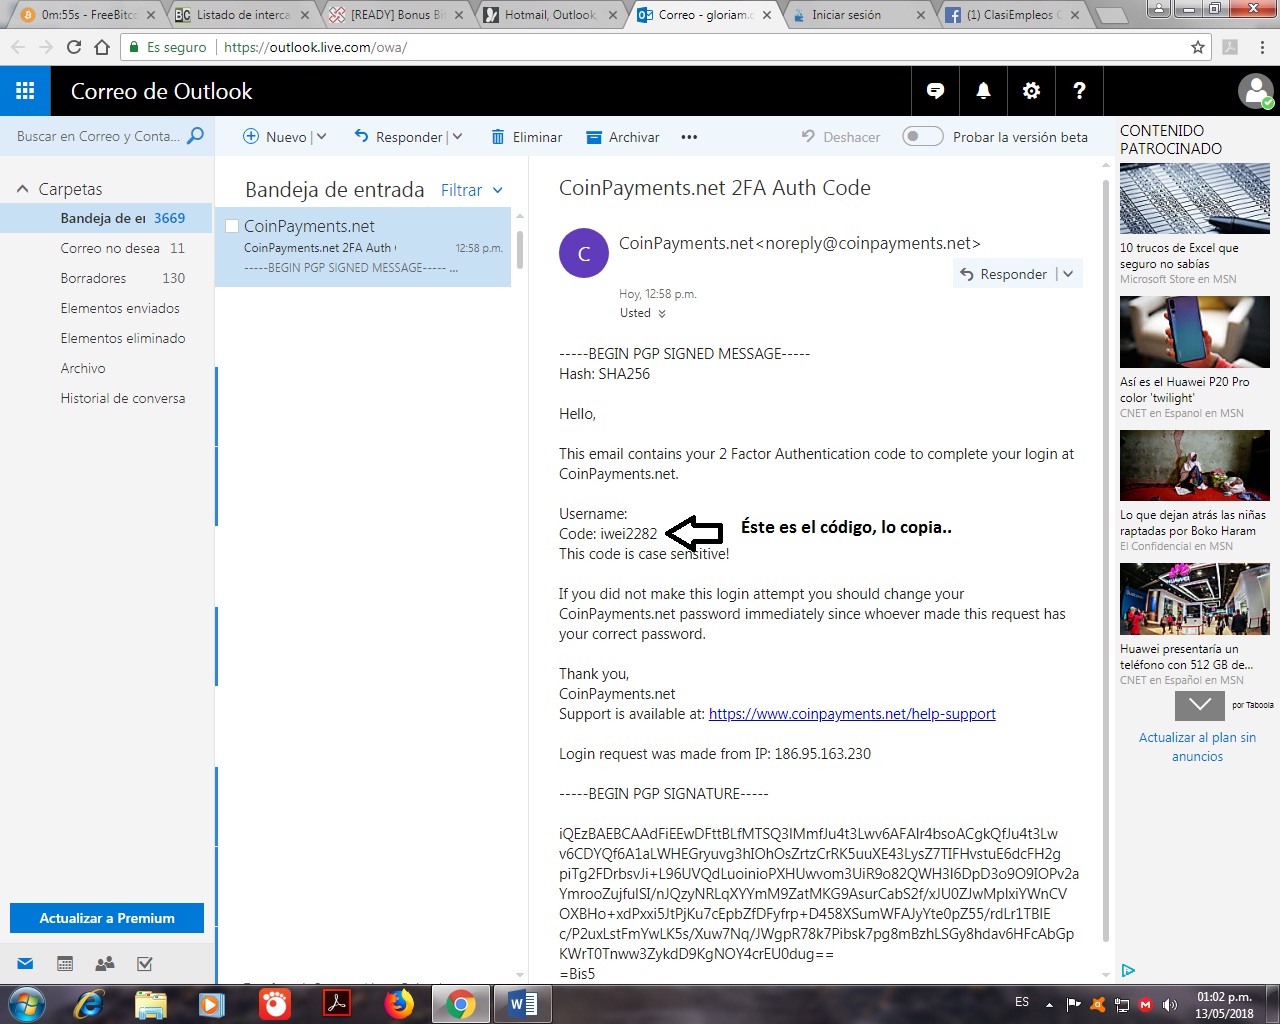This screenshot has height=1024, width=1280.
Task: Open the Mail view icon at bottom
Action: (x=25, y=964)
